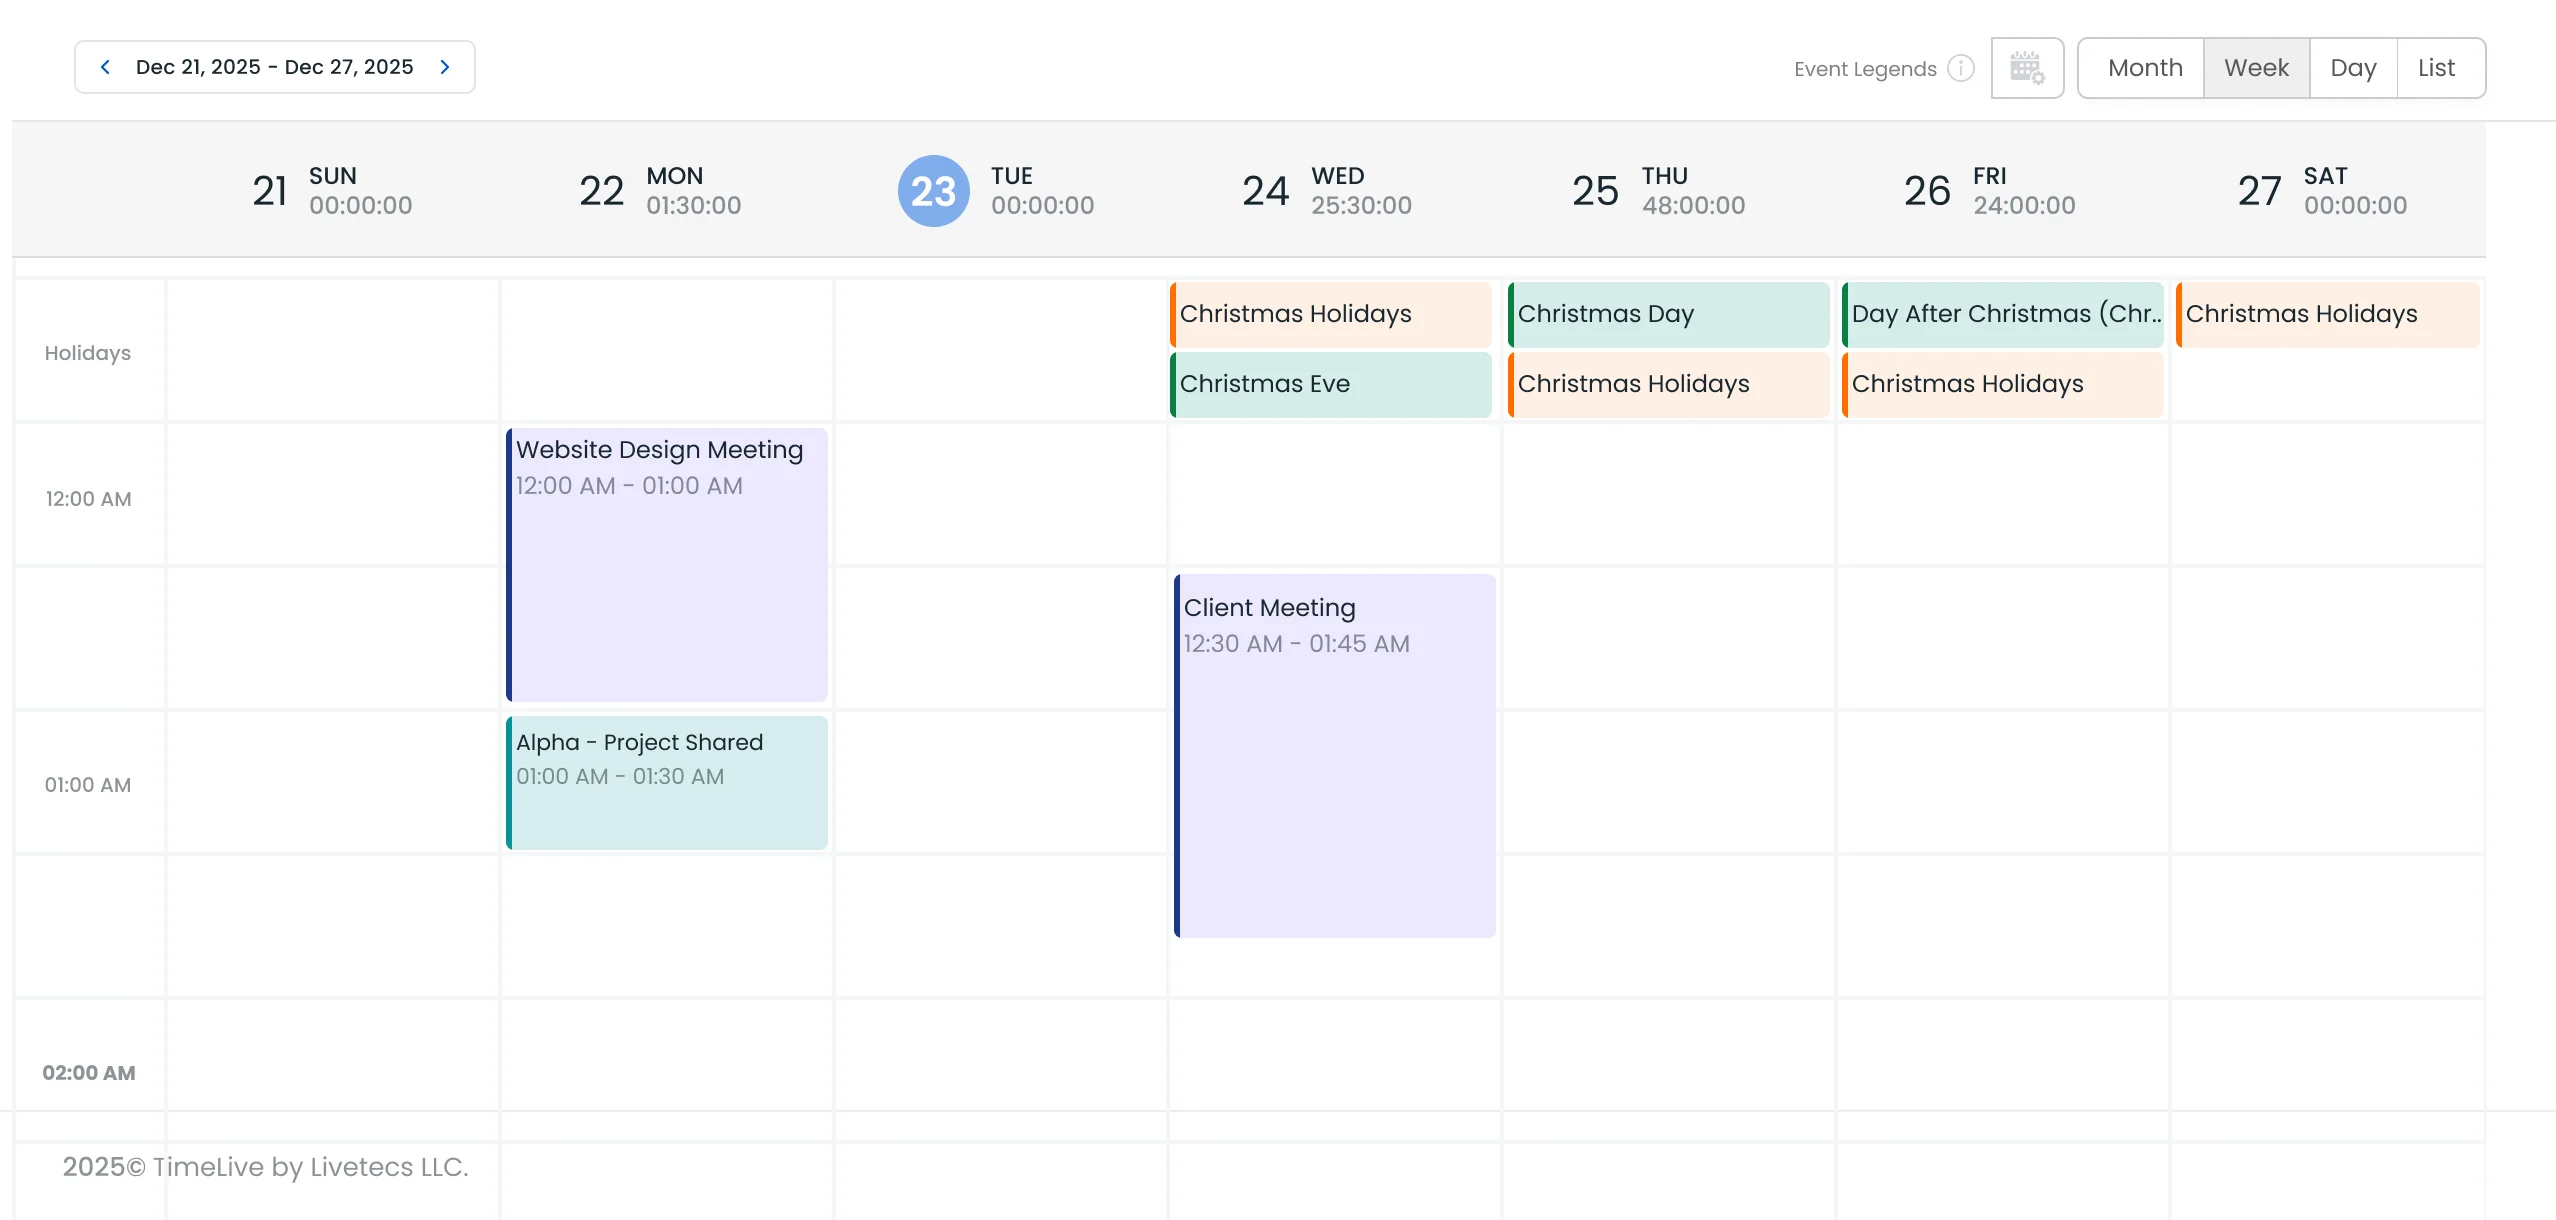Open calendar settings icon
Viewport: 2556px width, 1220px height.
coord(2027,68)
